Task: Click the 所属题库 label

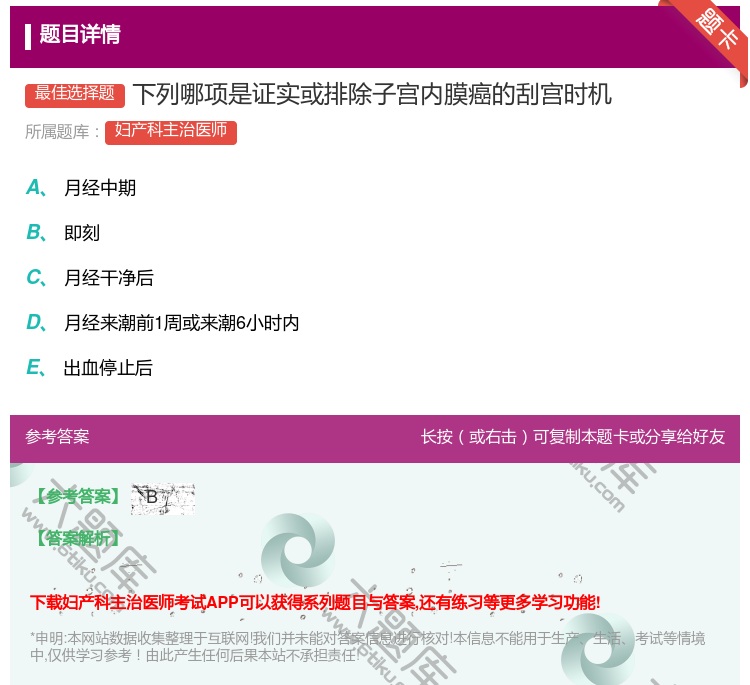Action: tap(63, 132)
